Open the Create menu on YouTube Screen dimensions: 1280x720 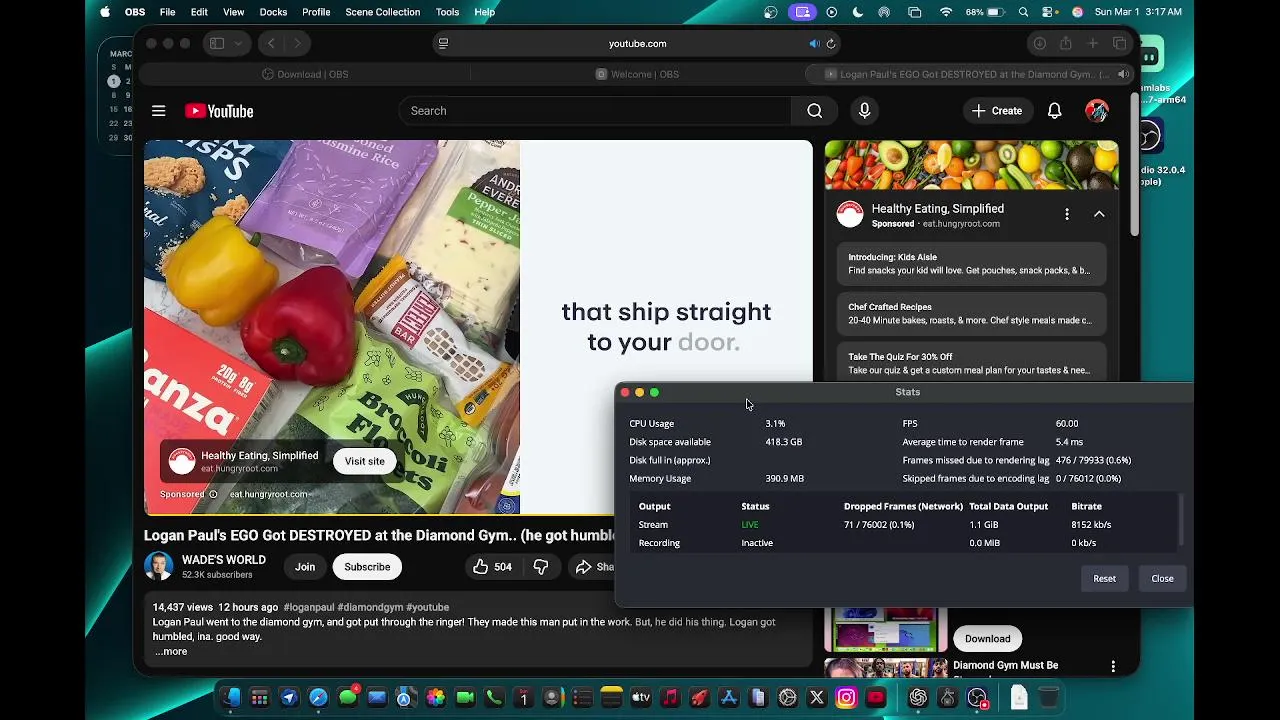tap(997, 111)
